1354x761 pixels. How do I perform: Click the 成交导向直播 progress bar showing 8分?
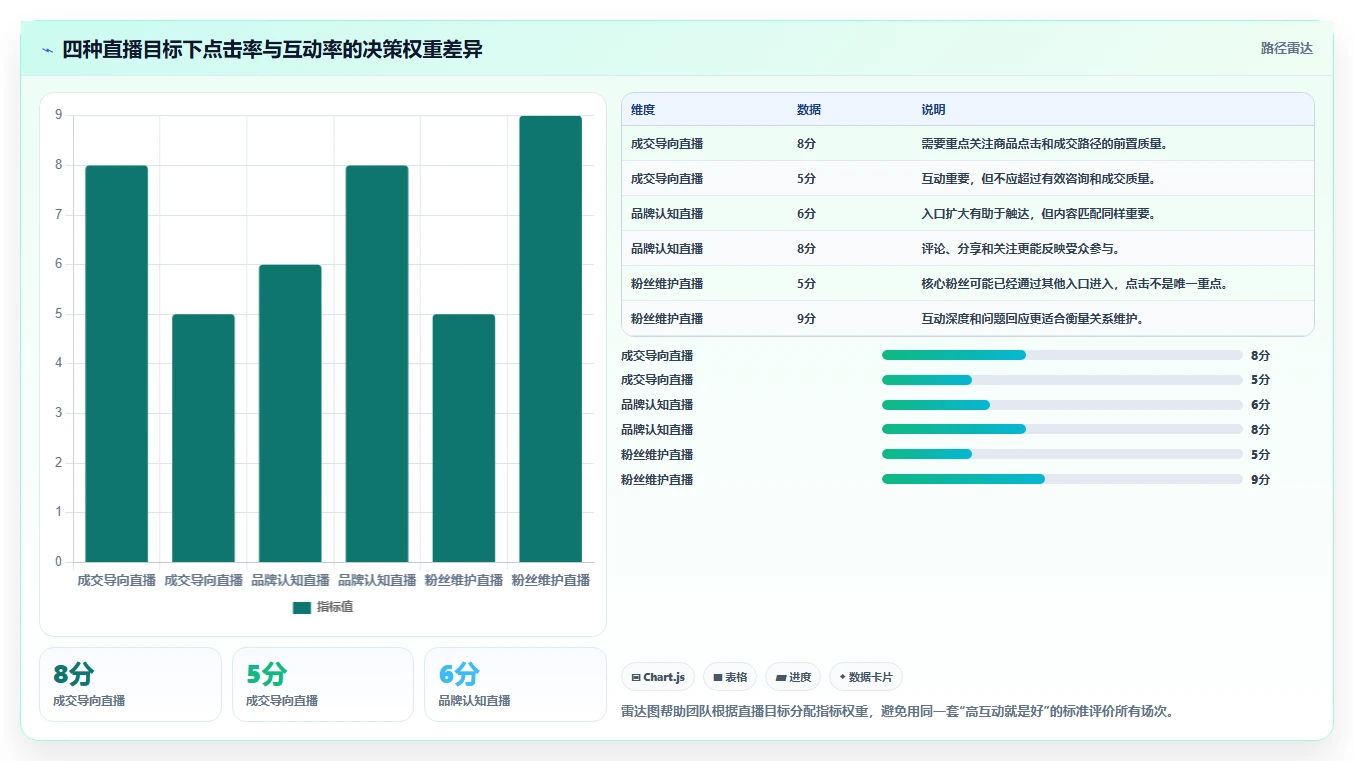pos(1062,355)
